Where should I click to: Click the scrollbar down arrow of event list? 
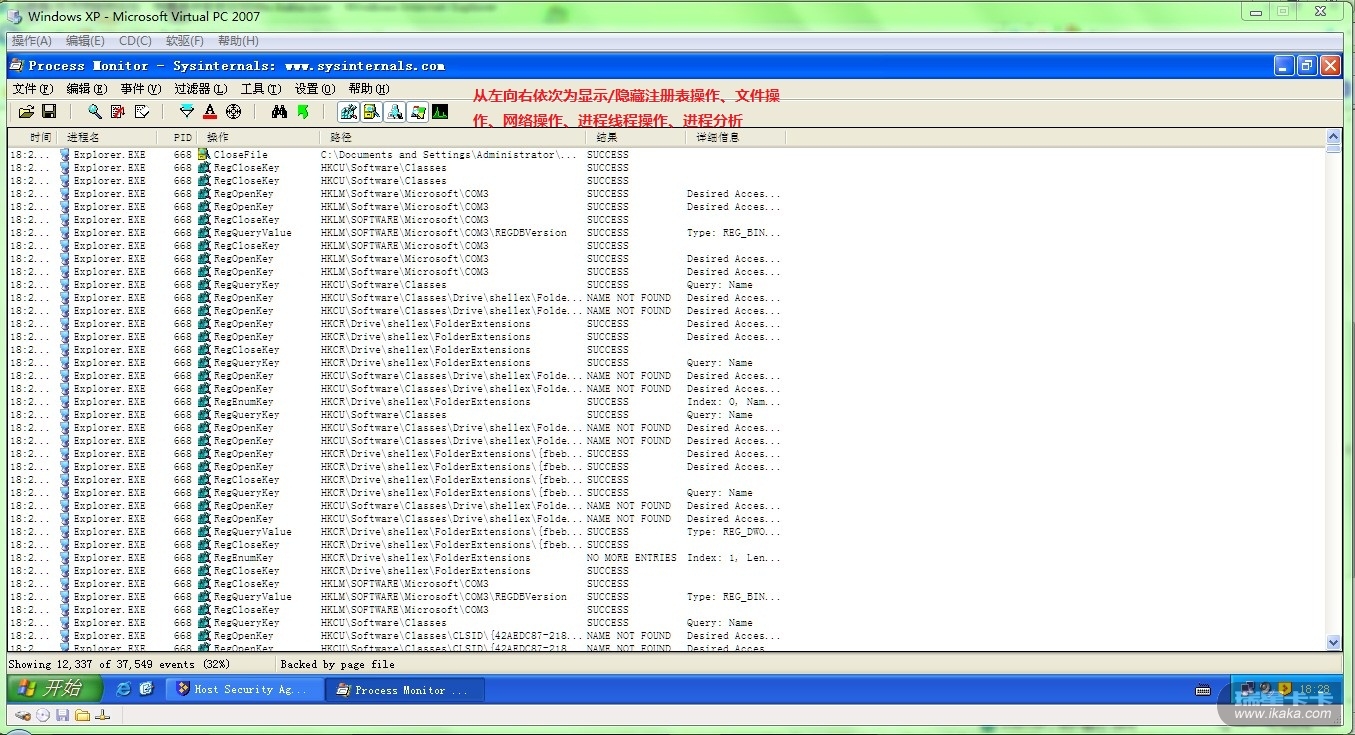pyautogui.click(x=1333, y=642)
